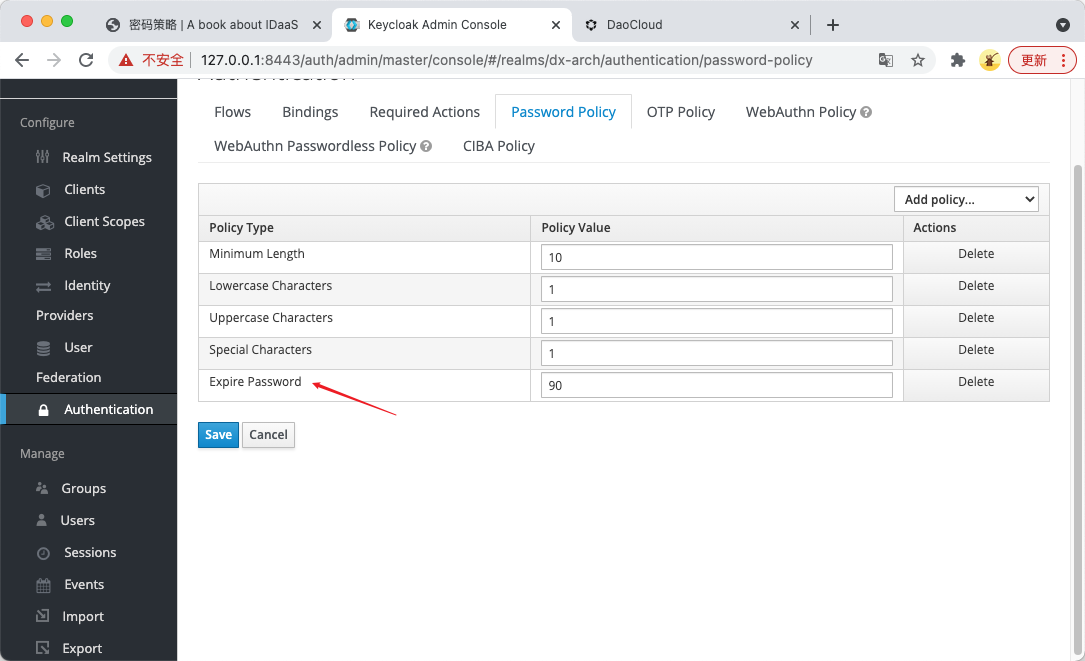Image resolution: width=1085 pixels, height=661 pixels.
Task: Click the browser address bar URL
Action: coord(506,60)
